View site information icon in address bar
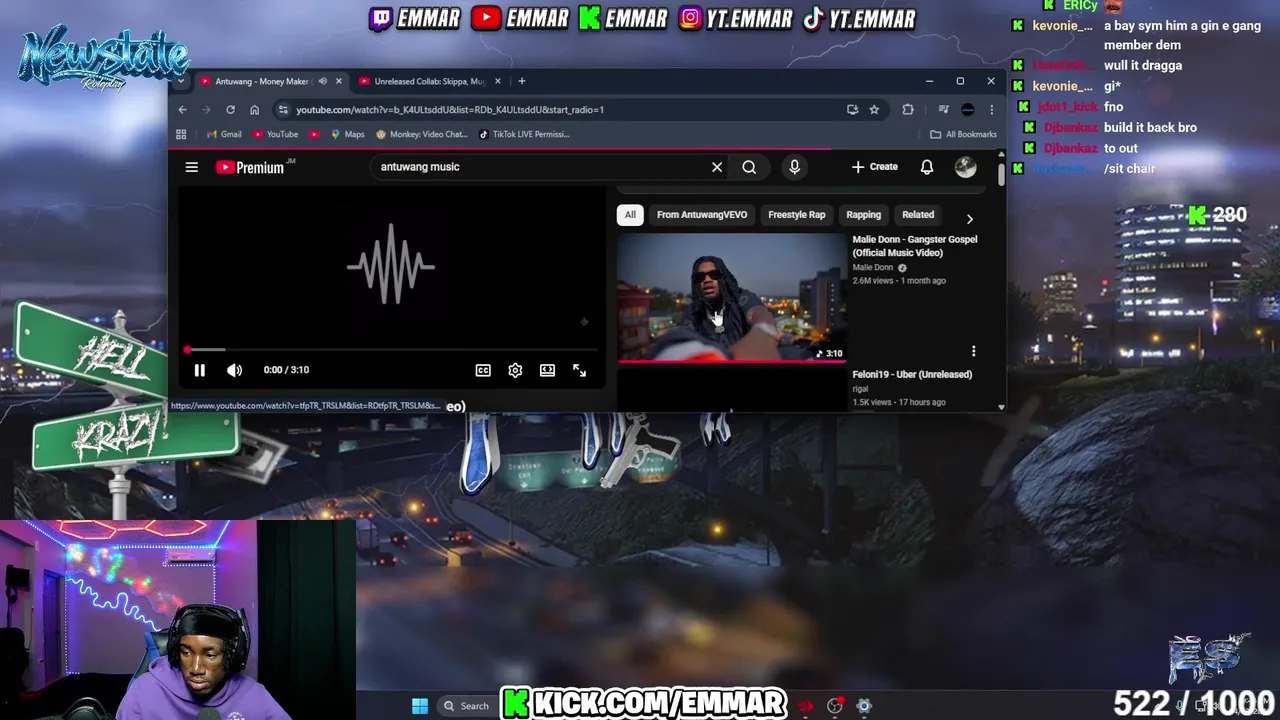 coord(283,110)
